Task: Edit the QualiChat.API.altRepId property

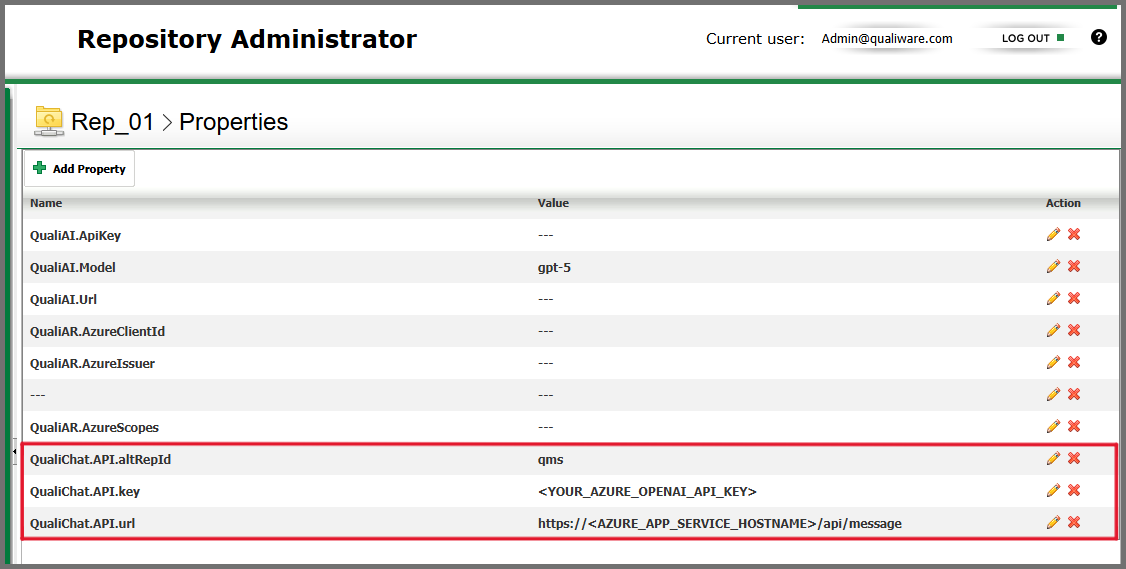Action: (1053, 458)
